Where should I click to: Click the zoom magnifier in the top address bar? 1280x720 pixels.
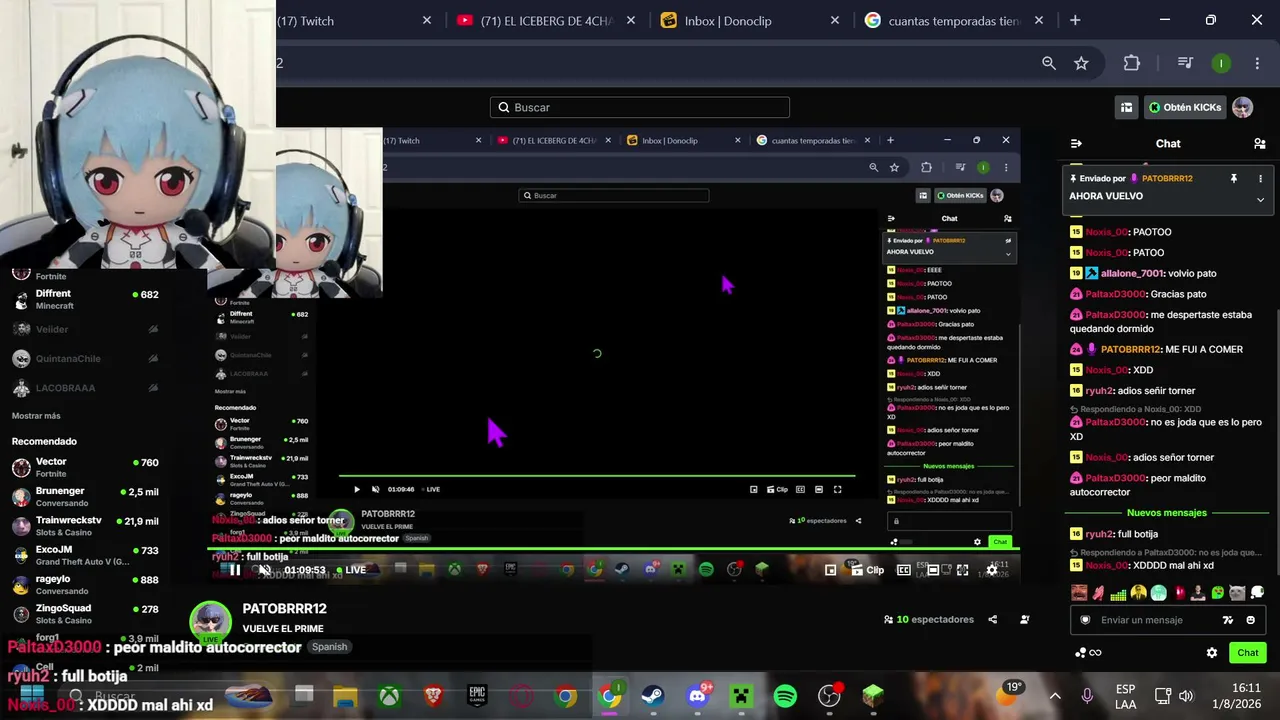(1049, 63)
